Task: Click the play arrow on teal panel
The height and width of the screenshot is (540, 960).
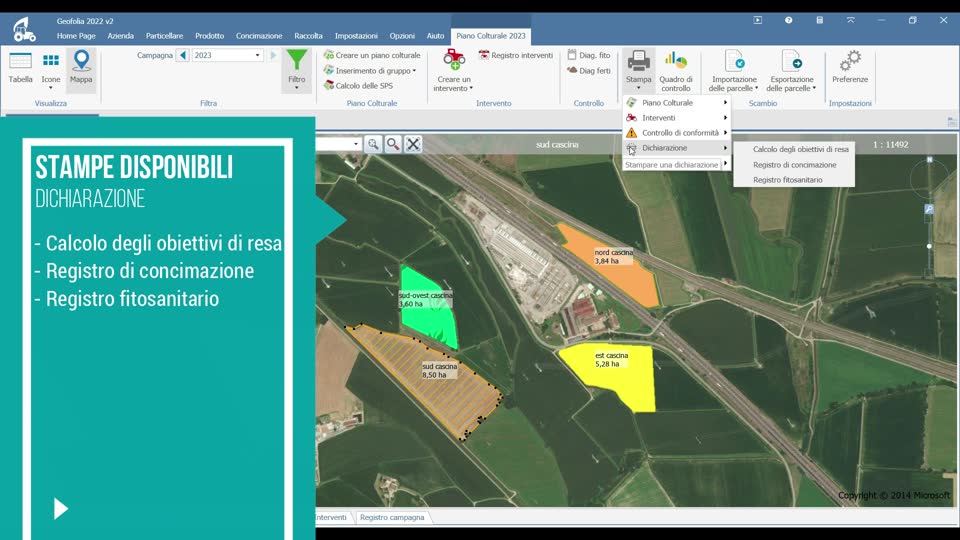Action: [x=60, y=509]
